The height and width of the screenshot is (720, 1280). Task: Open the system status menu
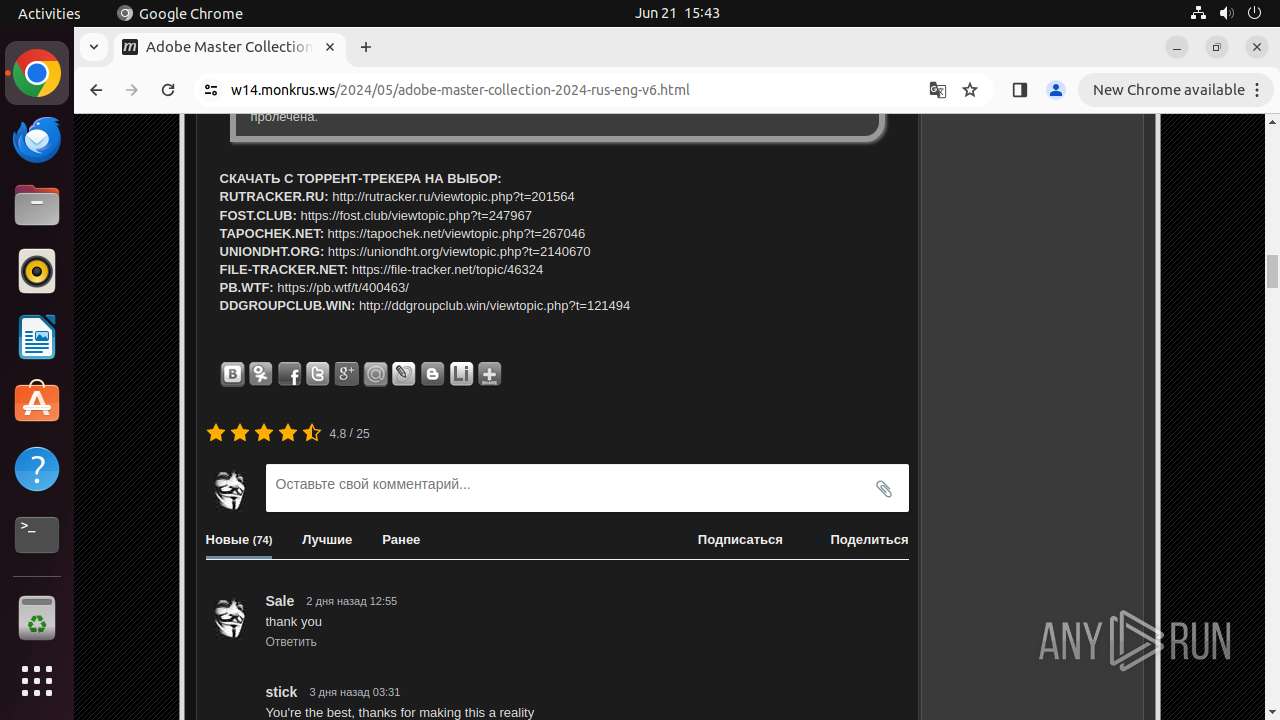point(1228,13)
